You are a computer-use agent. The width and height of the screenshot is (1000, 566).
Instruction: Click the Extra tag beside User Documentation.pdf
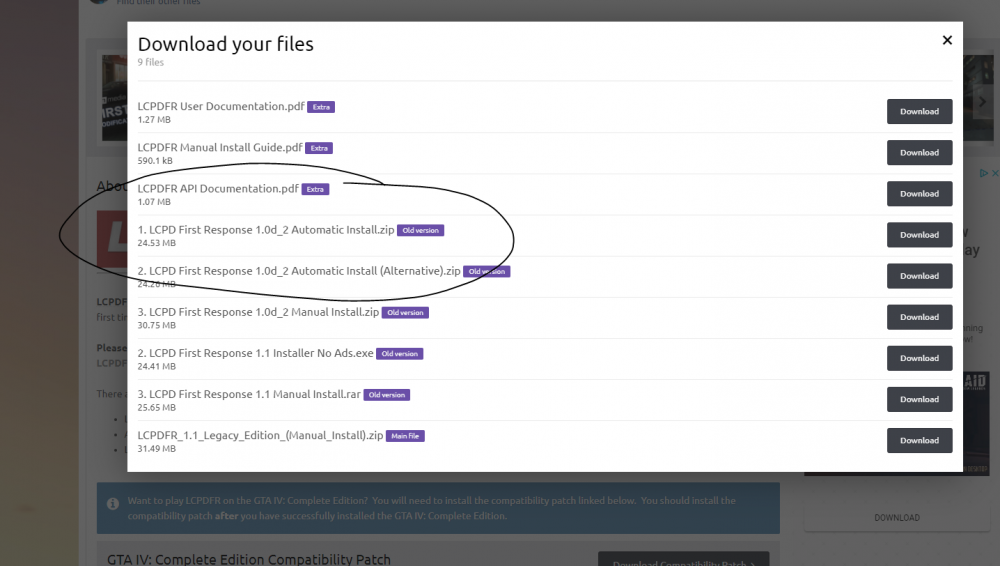tap(320, 107)
